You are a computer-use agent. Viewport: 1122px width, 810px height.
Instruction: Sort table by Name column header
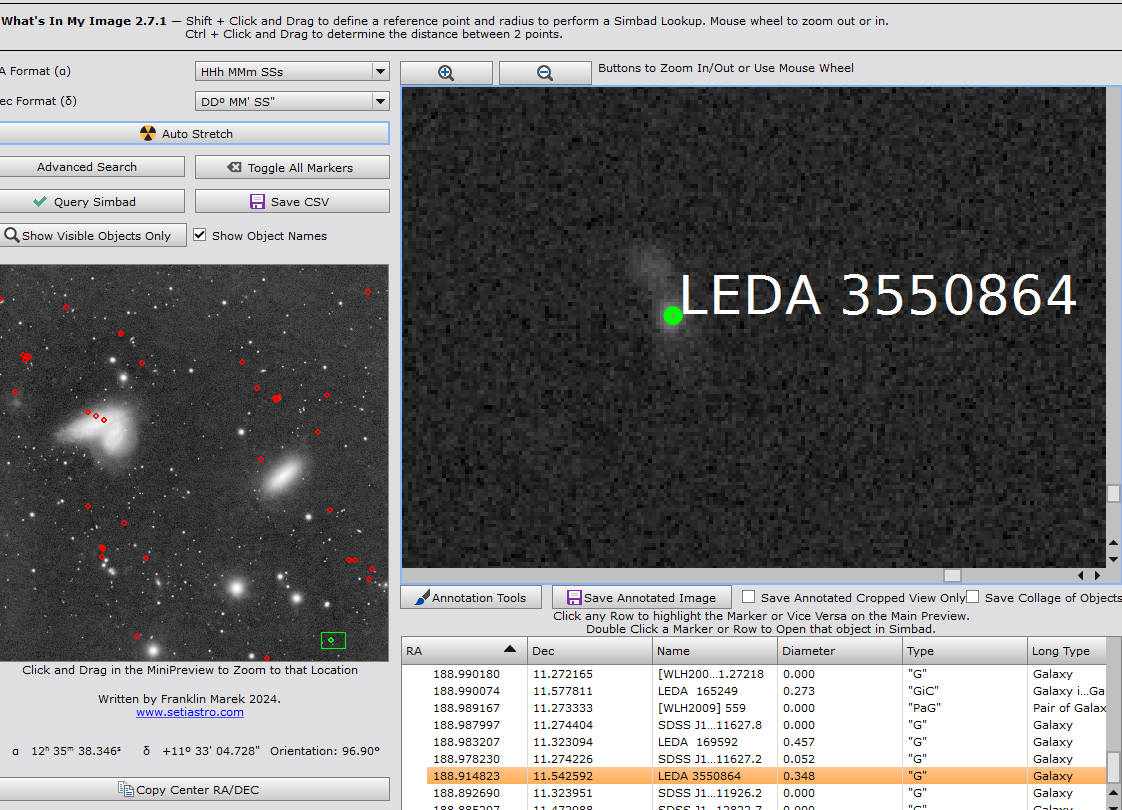click(x=715, y=650)
